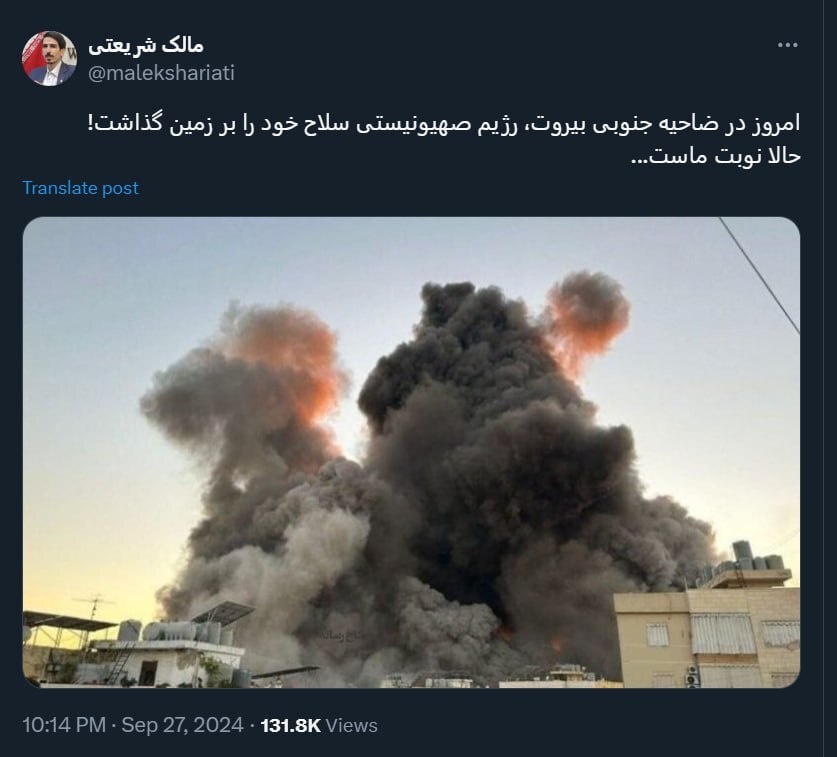The image size is (837, 757).
Task: Click the orange smoke puff at the photo's upper right
Action: click(x=587, y=315)
